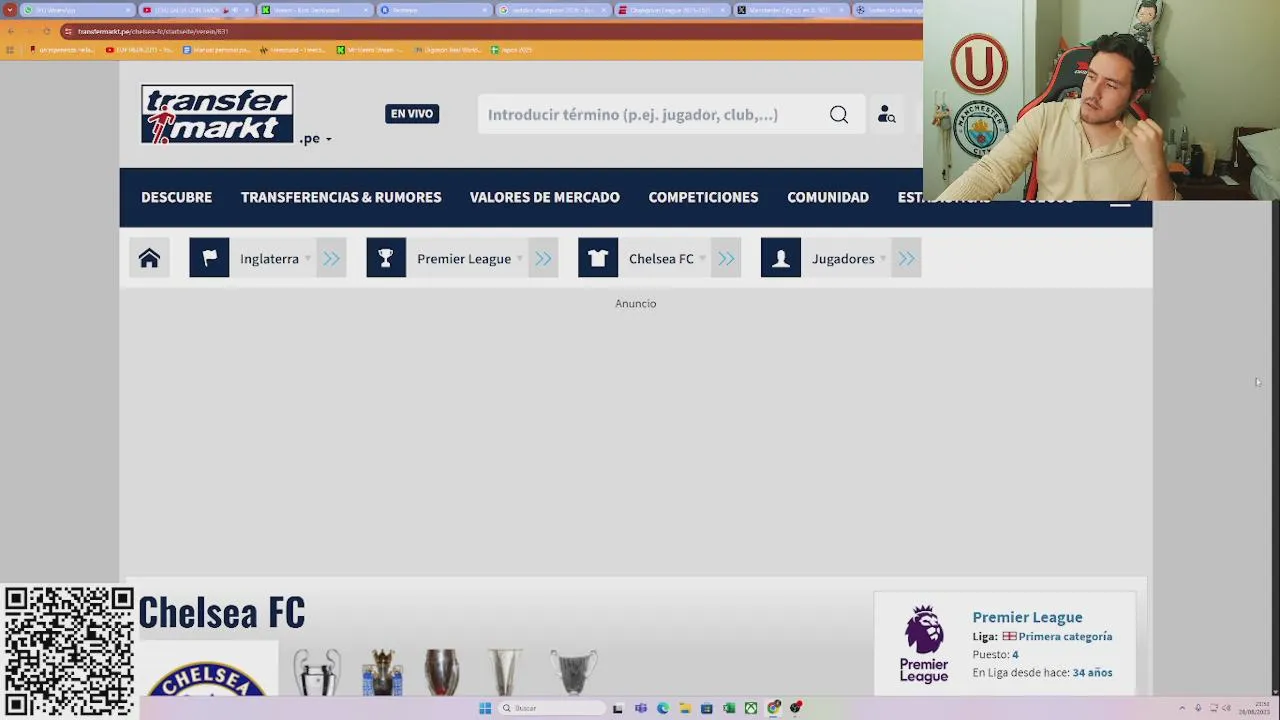1280x720 pixels.
Task: Select the fifth wide cup trophy icon
Action: tap(573, 671)
